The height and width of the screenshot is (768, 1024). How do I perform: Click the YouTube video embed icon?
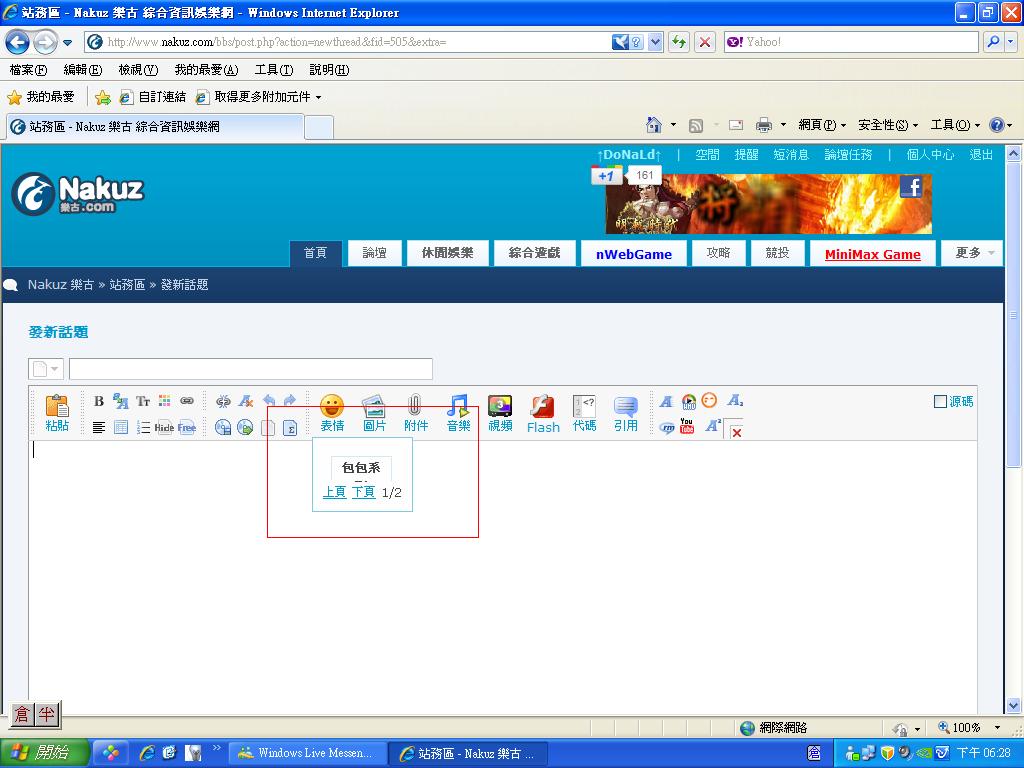[x=687, y=426]
